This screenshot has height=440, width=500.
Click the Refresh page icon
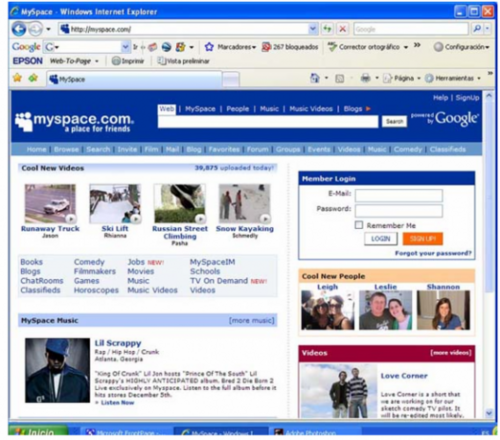pos(327,29)
